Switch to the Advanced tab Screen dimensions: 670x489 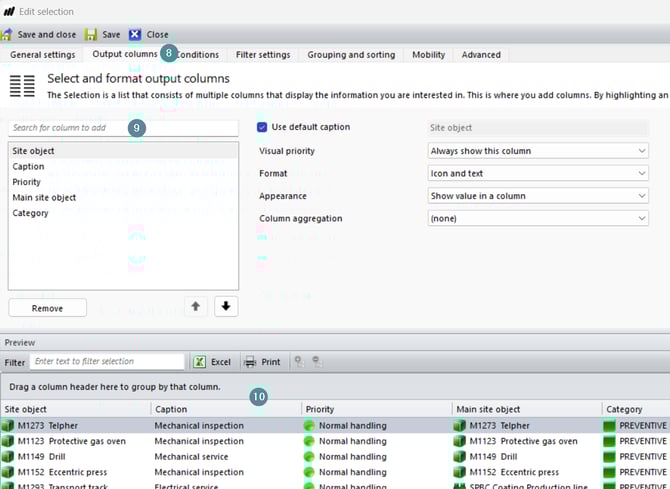tap(481, 55)
